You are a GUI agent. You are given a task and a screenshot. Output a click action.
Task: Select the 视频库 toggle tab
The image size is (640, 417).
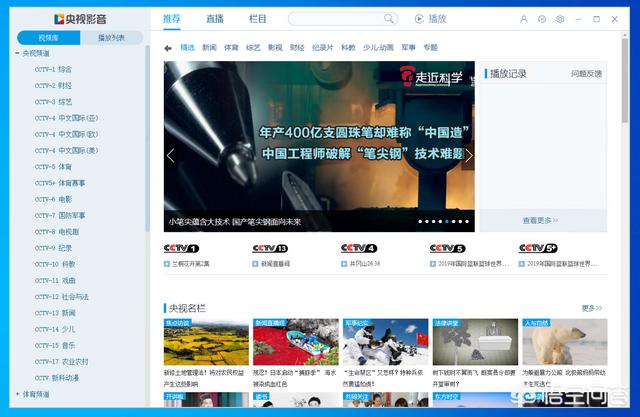click(49, 38)
